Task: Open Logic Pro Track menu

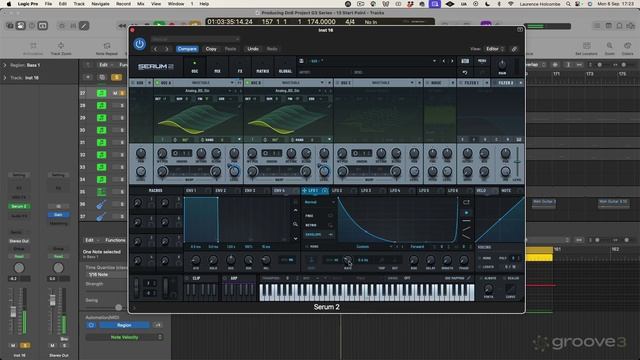Action: click(79, 4)
